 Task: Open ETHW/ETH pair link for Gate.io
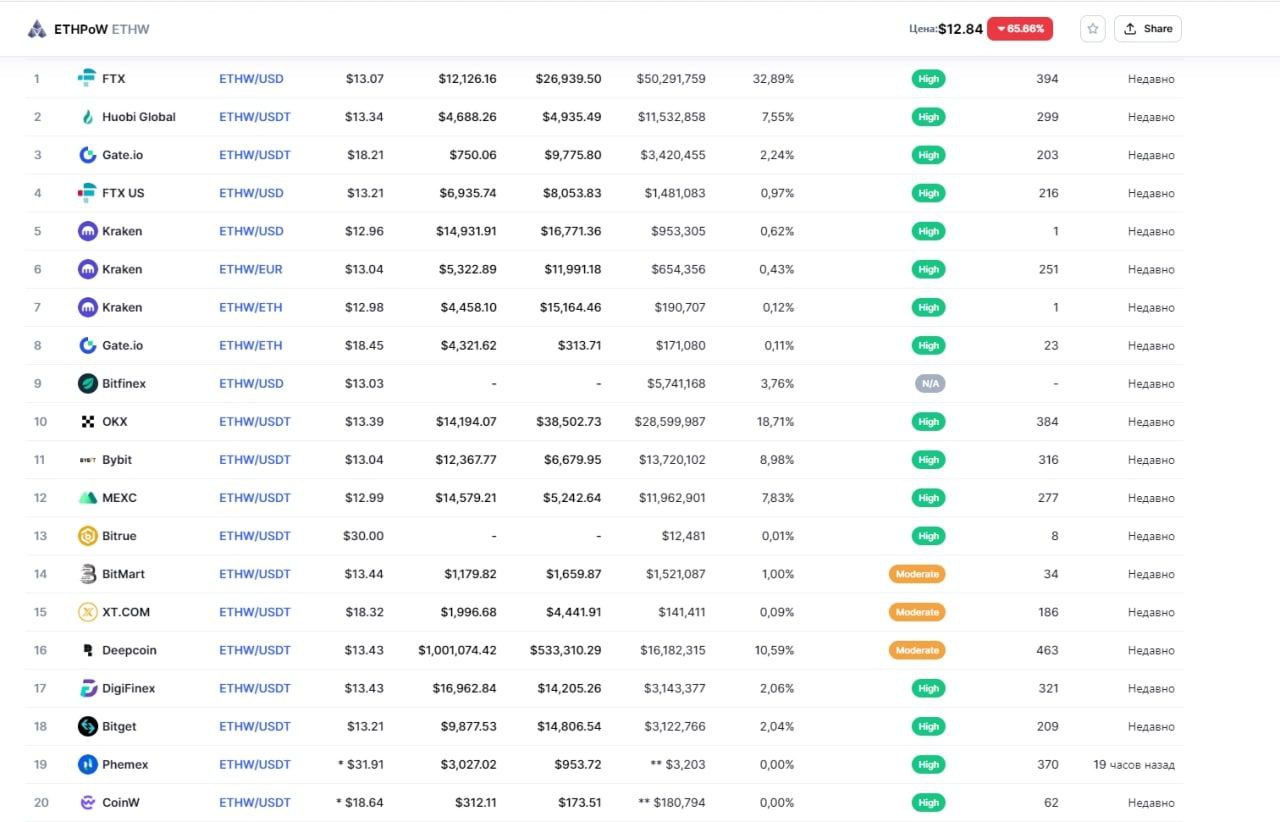click(251, 345)
